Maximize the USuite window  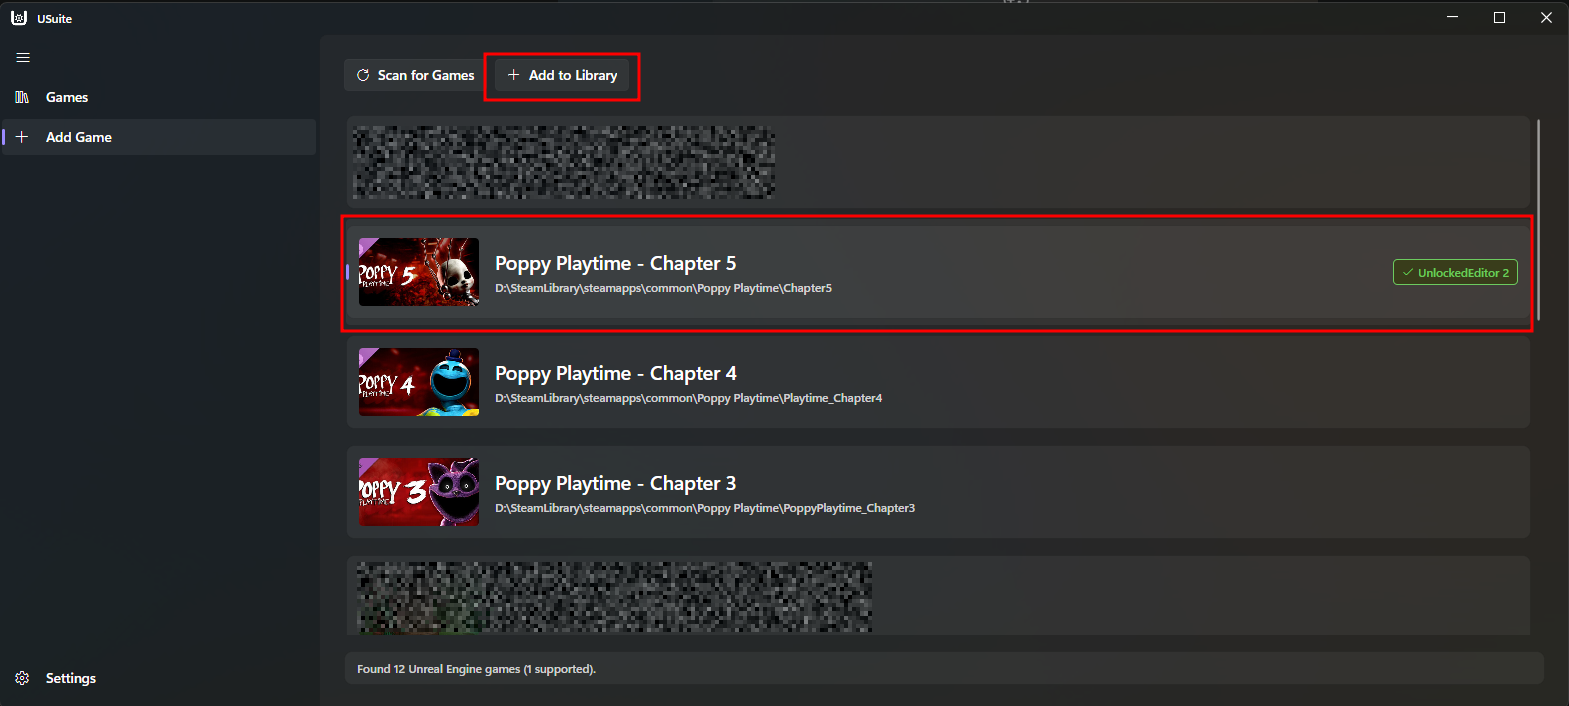click(x=1499, y=18)
